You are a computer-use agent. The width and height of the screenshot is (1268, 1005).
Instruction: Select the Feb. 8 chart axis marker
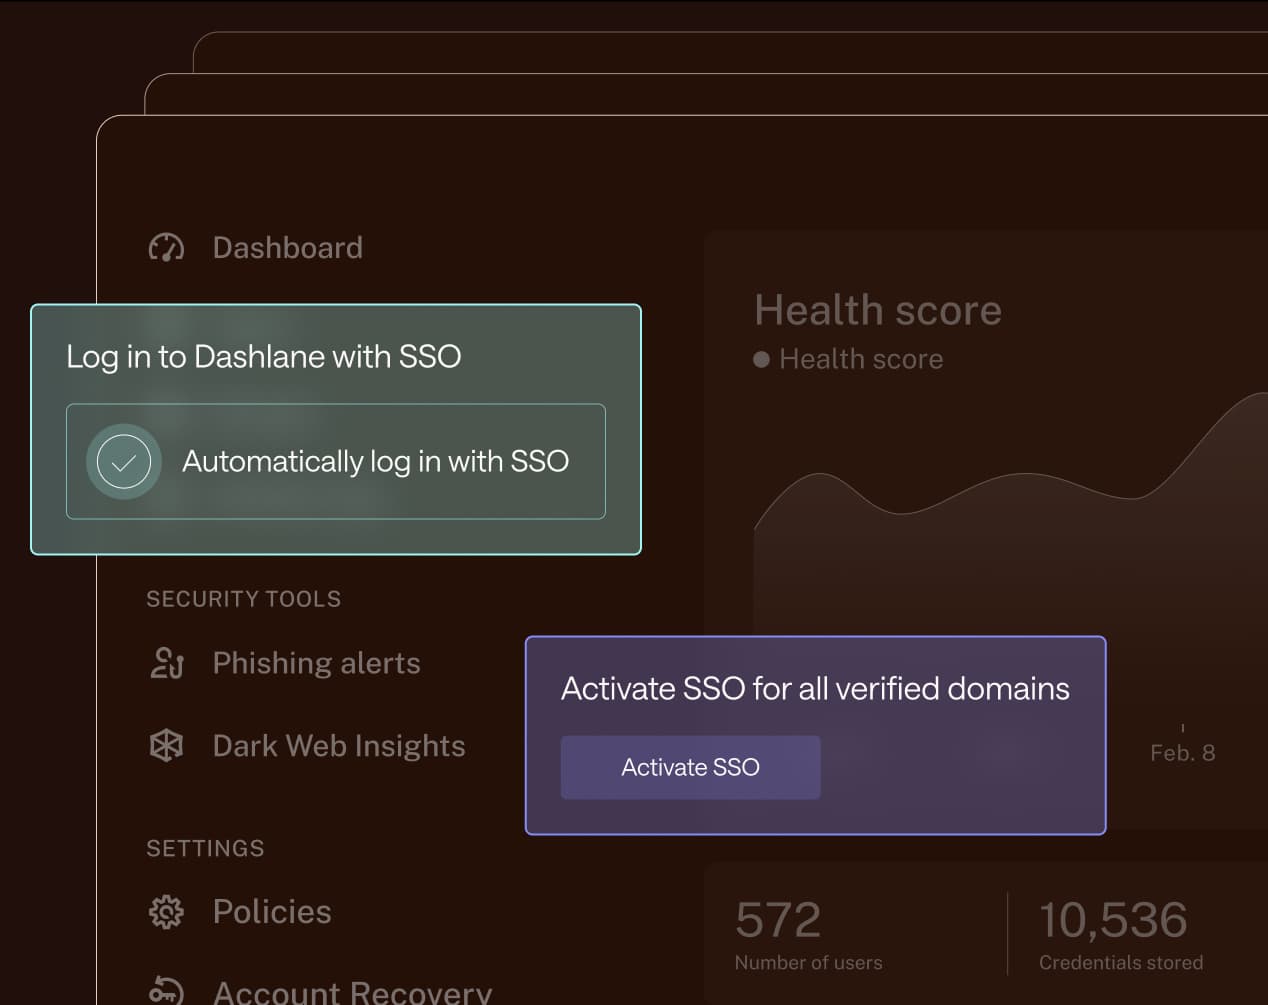click(x=1182, y=752)
